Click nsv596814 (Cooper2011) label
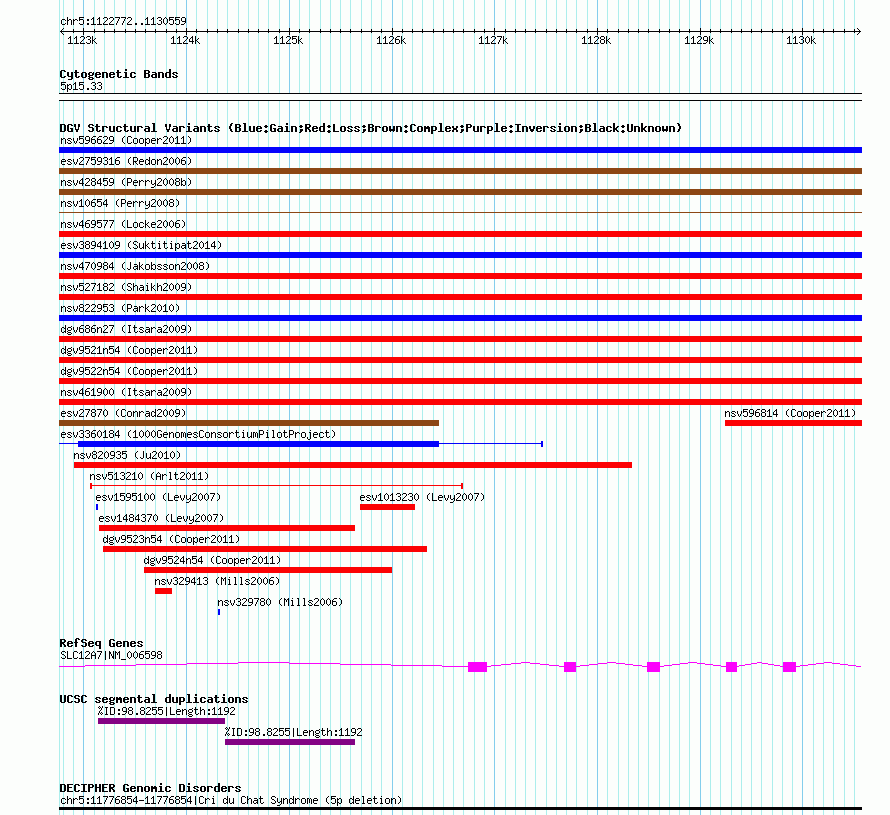 point(790,413)
